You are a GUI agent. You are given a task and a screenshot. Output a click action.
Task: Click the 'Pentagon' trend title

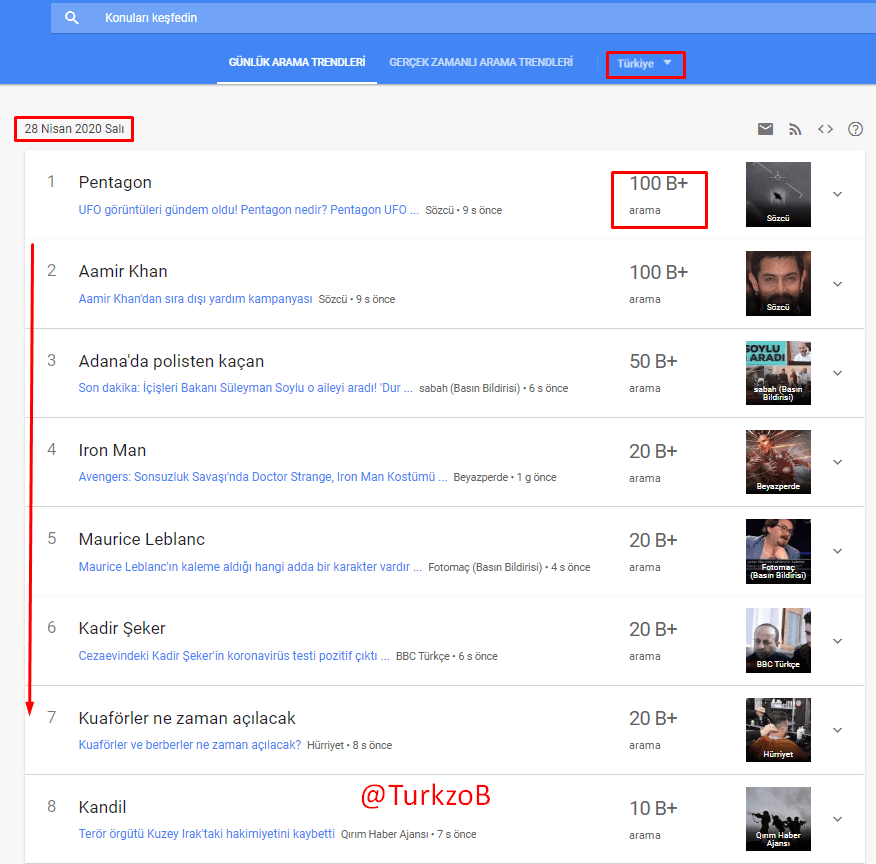(x=115, y=183)
